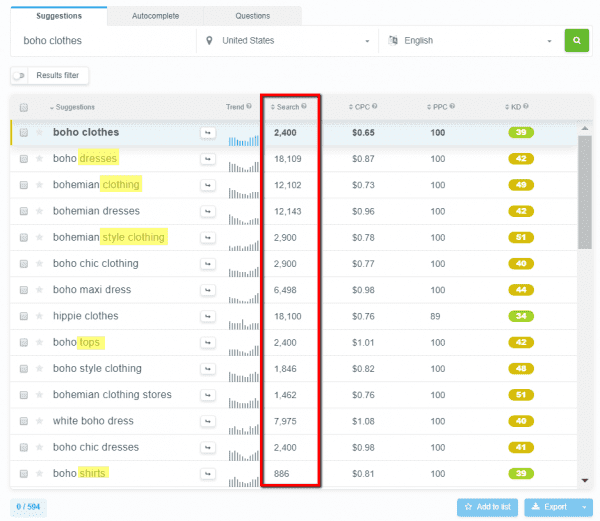Click the help icon next to KD

pyautogui.click(x=526, y=106)
